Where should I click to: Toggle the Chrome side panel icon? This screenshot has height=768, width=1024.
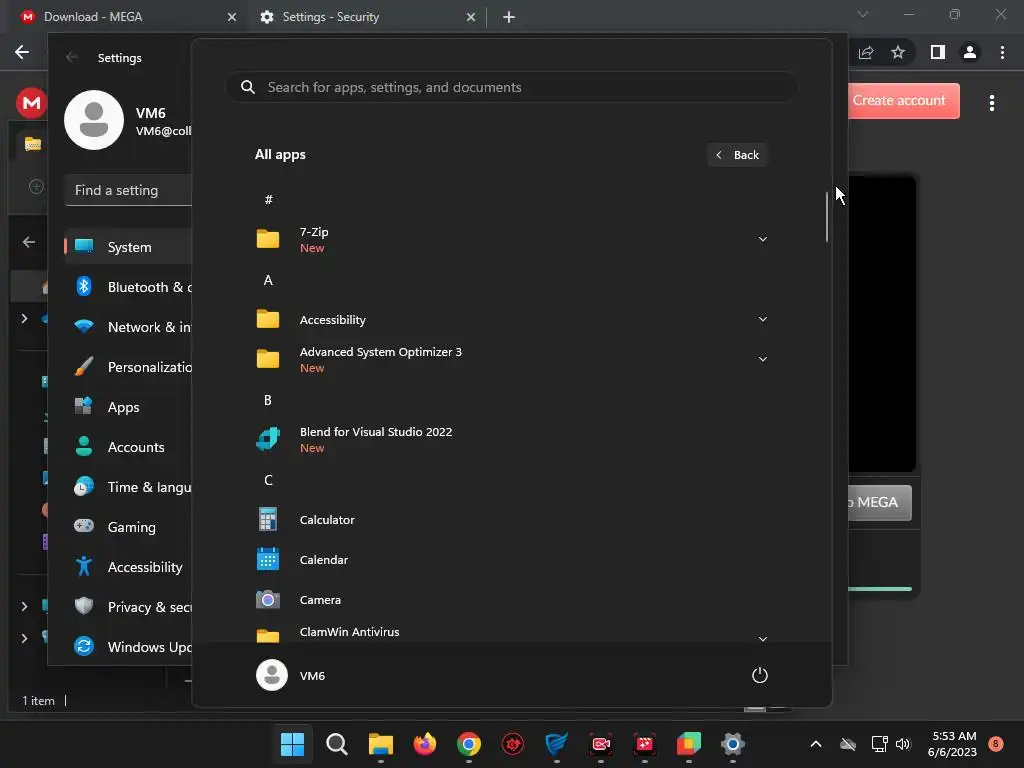[x=938, y=52]
